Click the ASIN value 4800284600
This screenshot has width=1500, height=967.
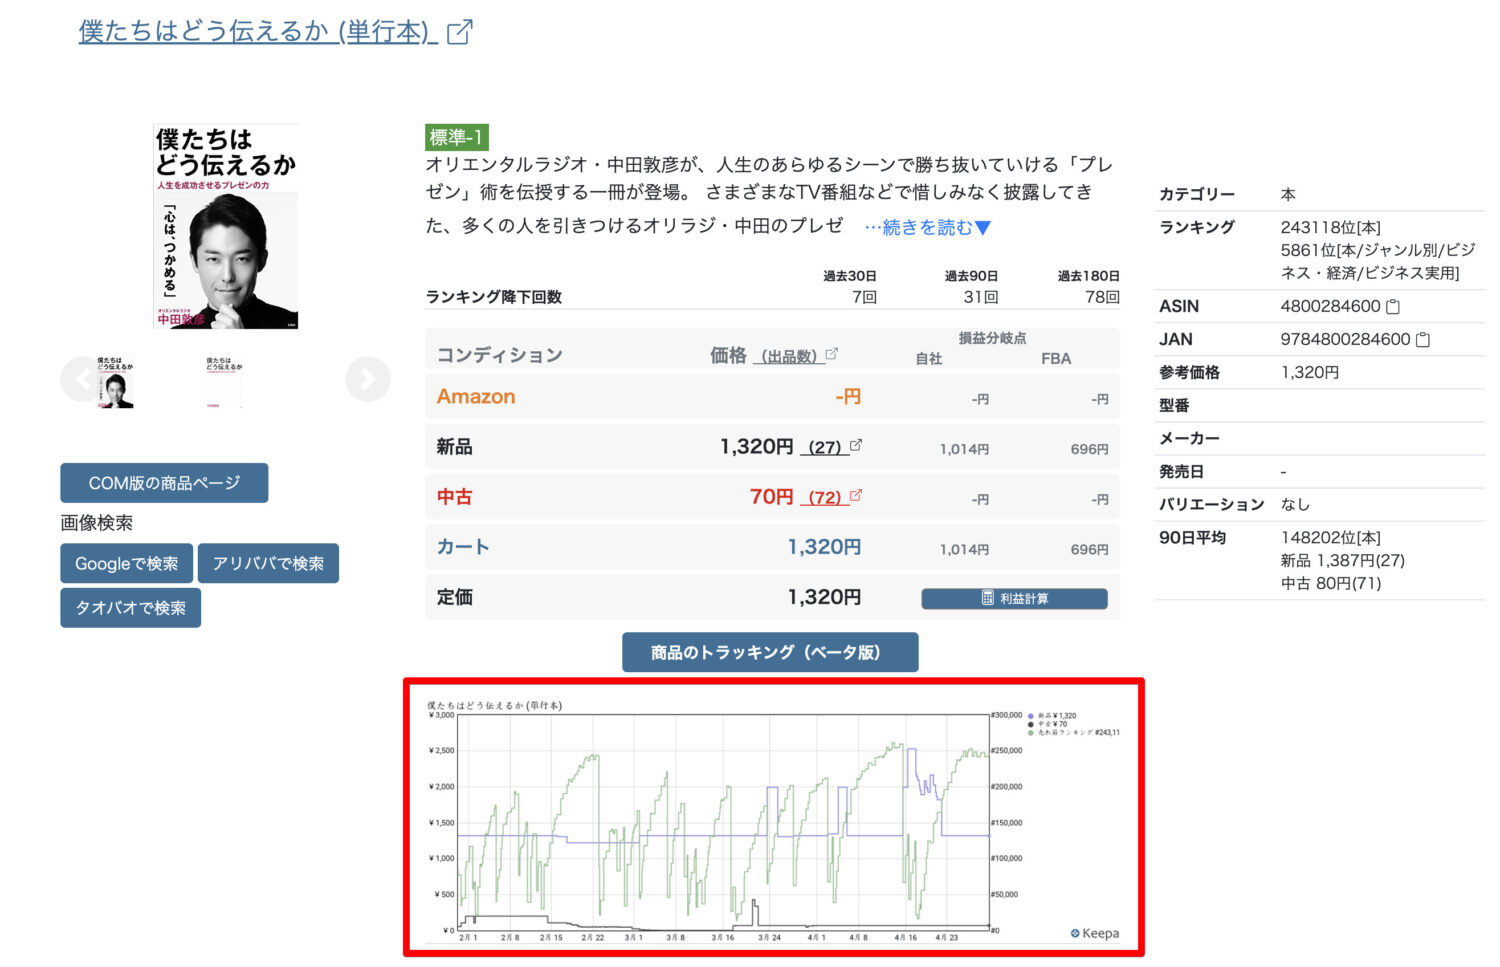tap(1330, 306)
